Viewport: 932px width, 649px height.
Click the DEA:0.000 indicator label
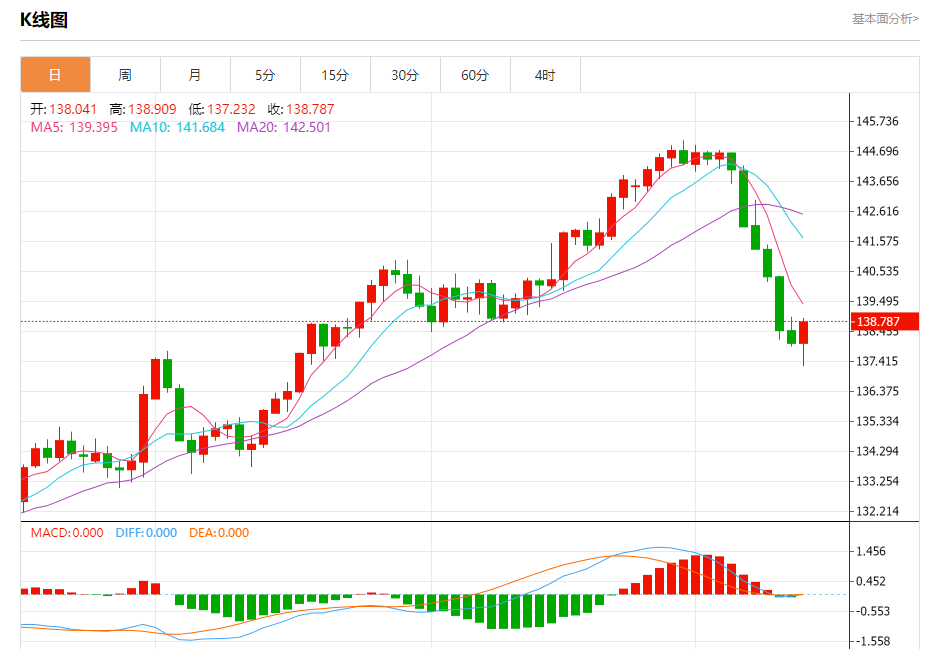[219, 533]
